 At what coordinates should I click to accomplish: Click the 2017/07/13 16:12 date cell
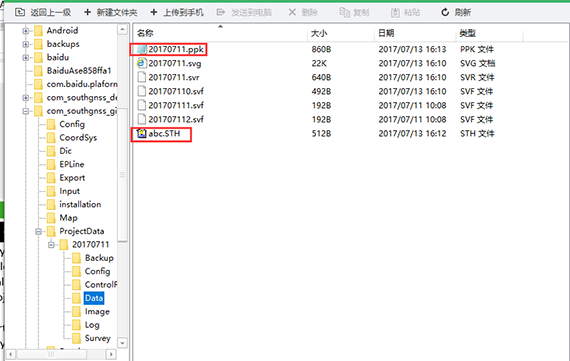point(412,134)
